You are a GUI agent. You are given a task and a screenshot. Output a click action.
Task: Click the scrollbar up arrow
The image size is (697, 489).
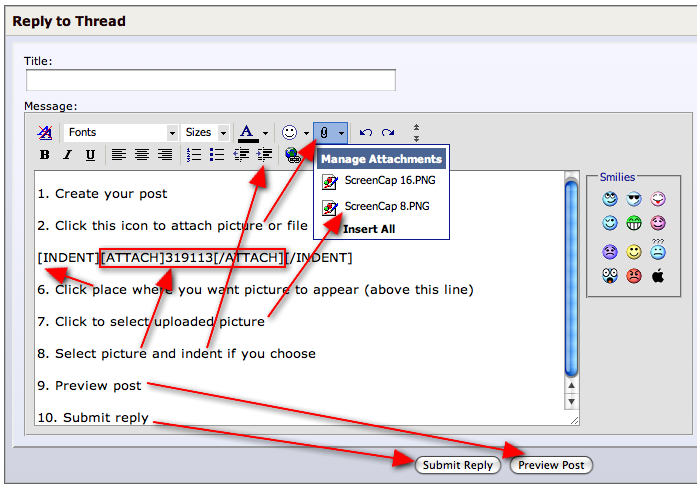pyautogui.click(x=571, y=386)
